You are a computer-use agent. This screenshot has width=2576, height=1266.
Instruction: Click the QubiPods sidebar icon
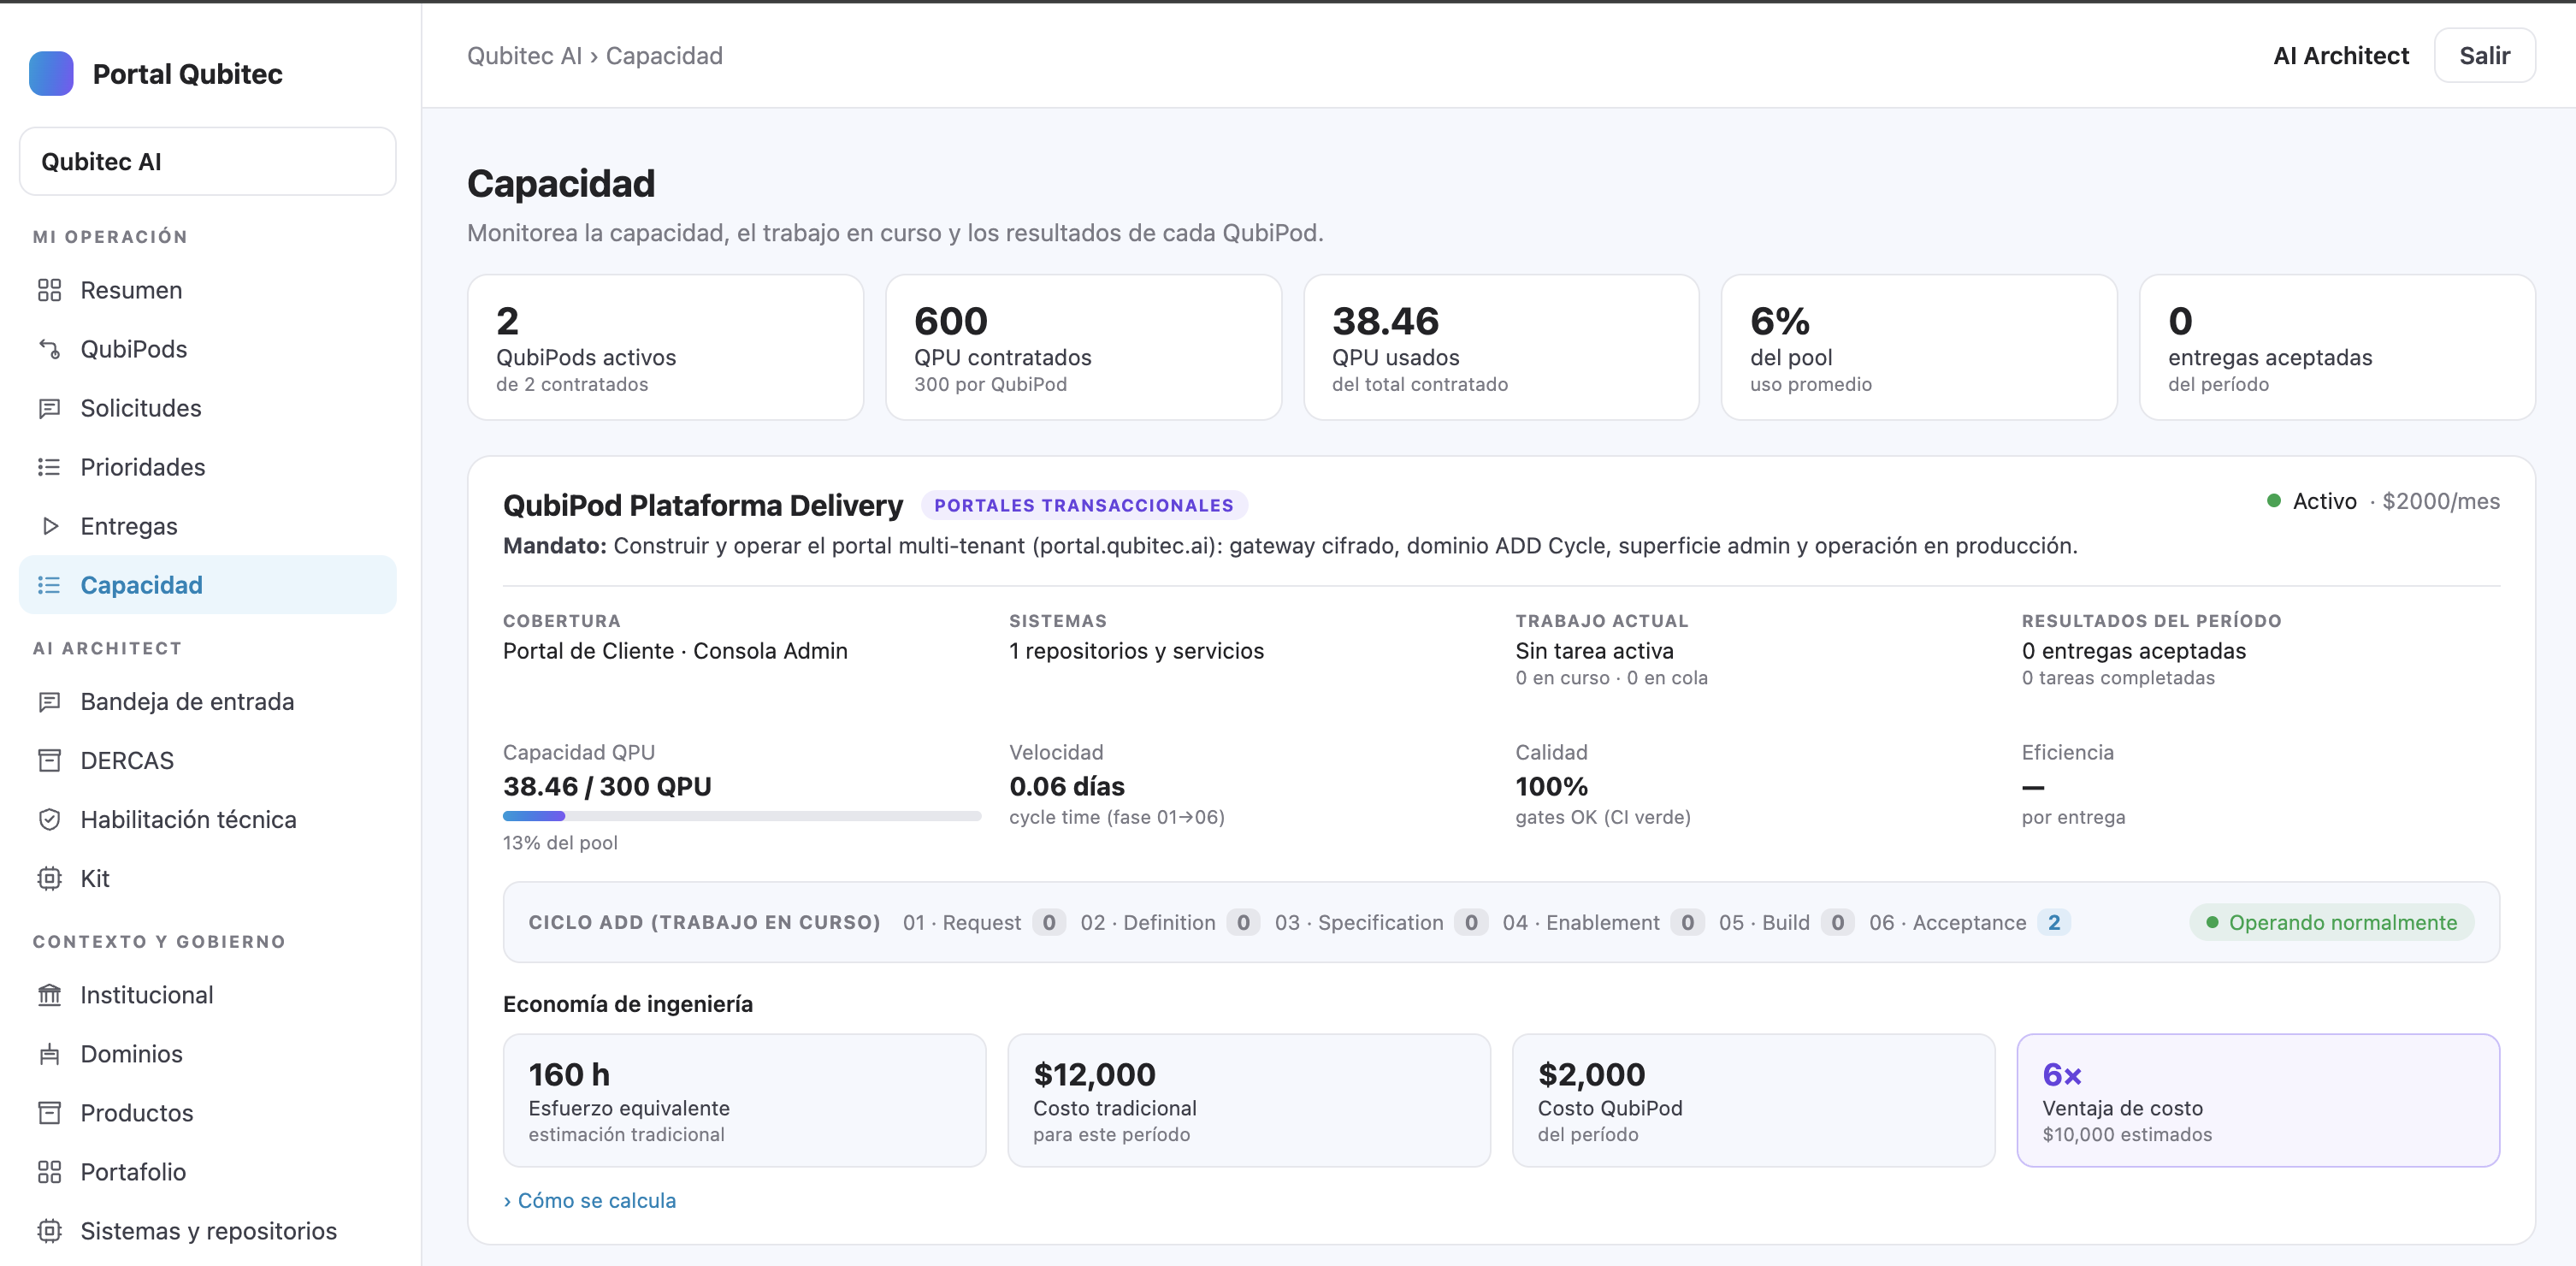pyautogui.click(x=49, y=349)
